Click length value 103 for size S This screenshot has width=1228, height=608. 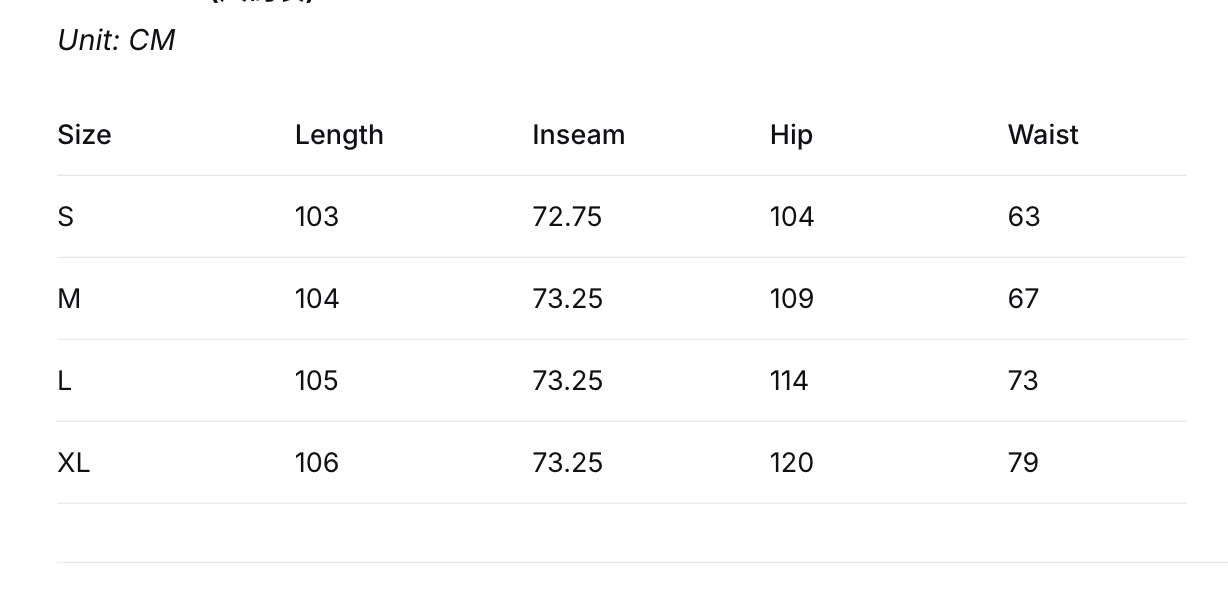point(317,217)
